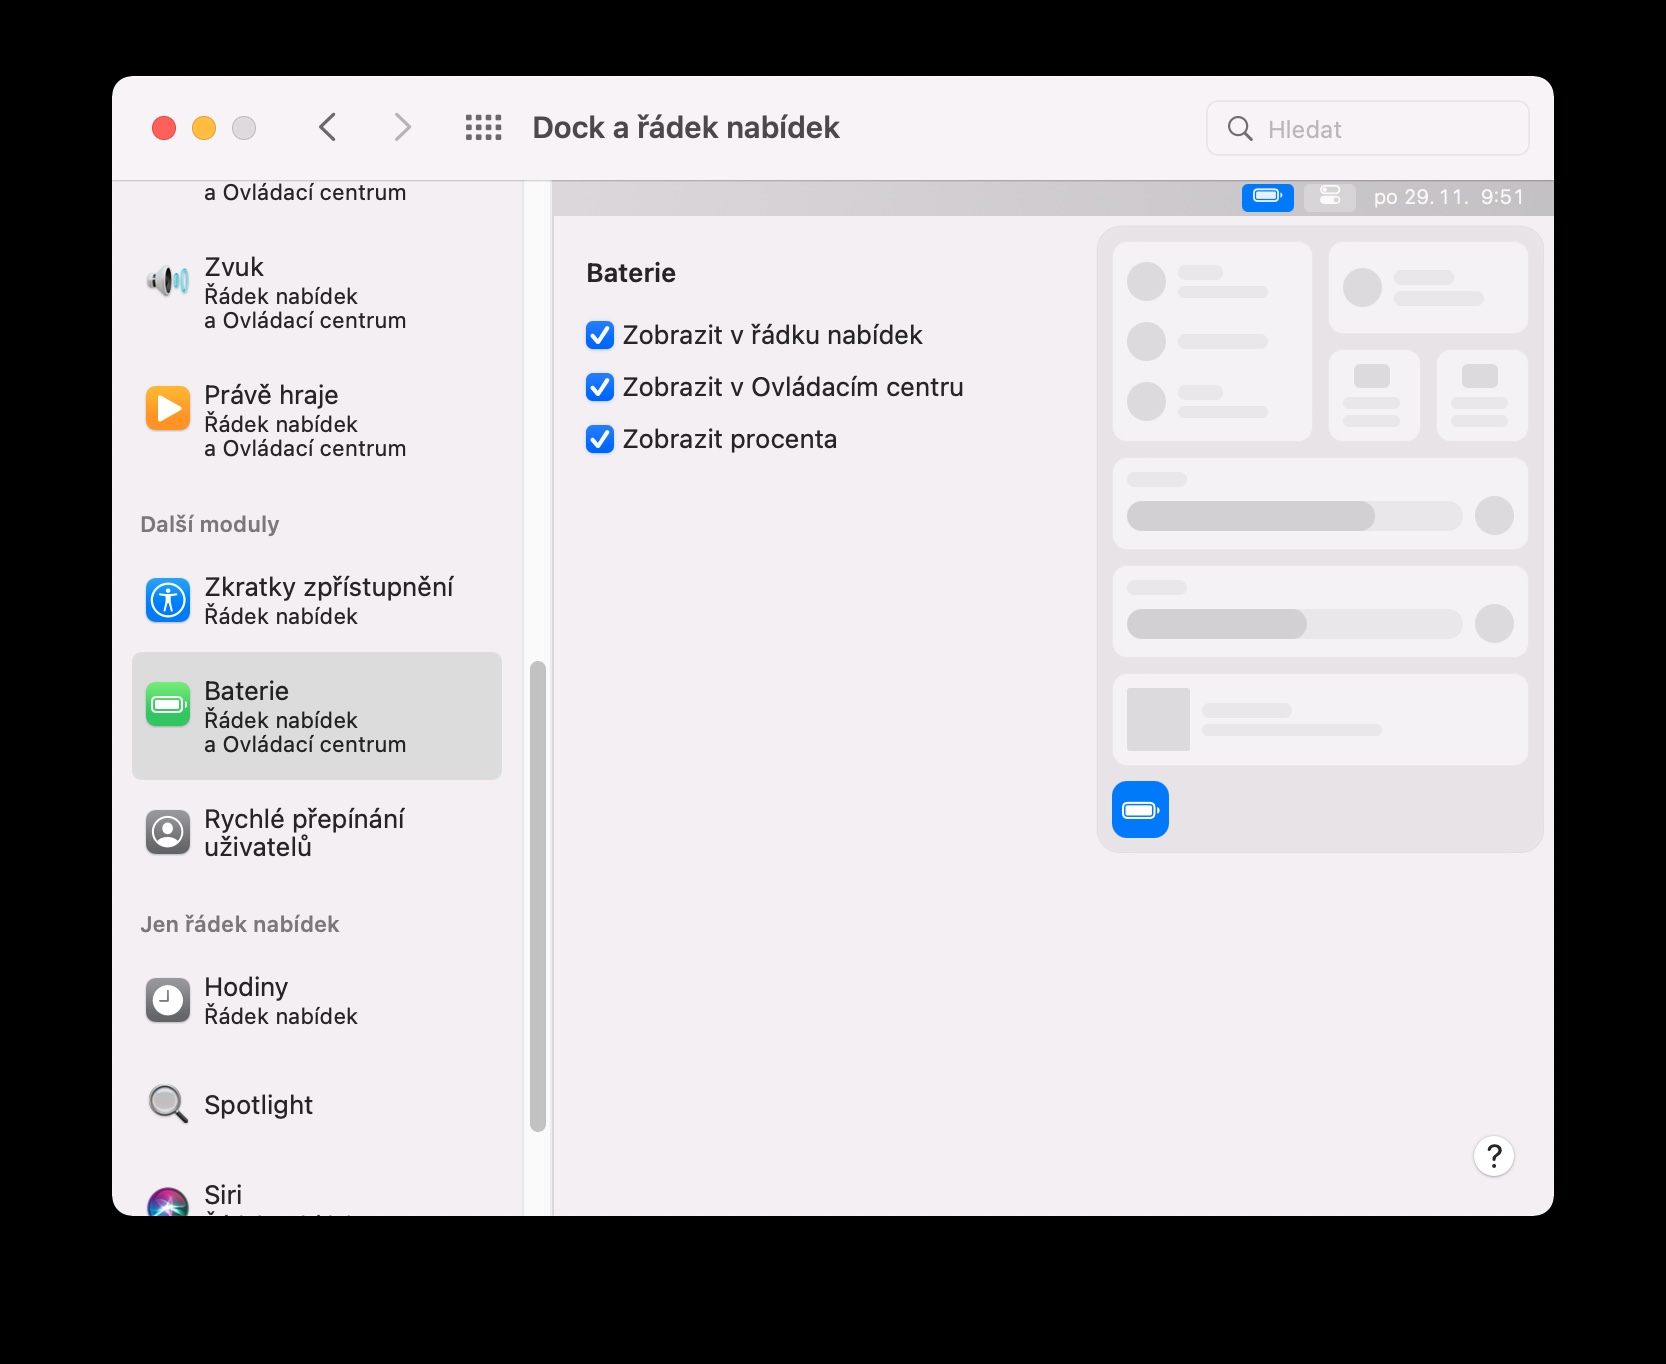Click the Siri icon in sidebar
The height and width of the screenshot is (1364, 1666).
tap(168, 1202)
